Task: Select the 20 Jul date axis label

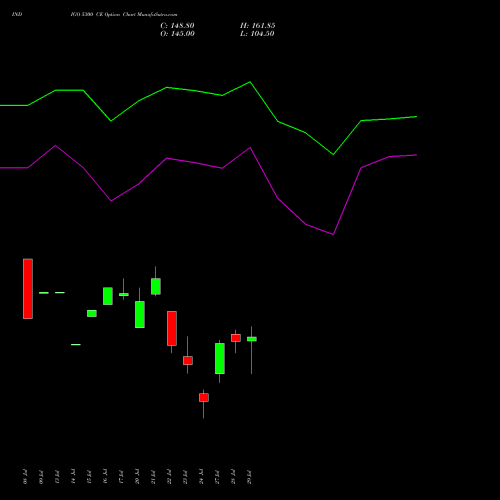Action: pos(137,477)
